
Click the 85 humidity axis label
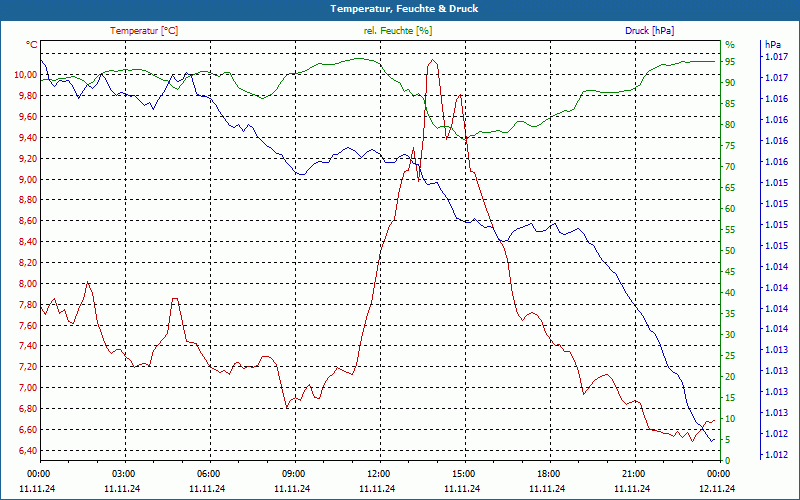[x=730, y=104]
